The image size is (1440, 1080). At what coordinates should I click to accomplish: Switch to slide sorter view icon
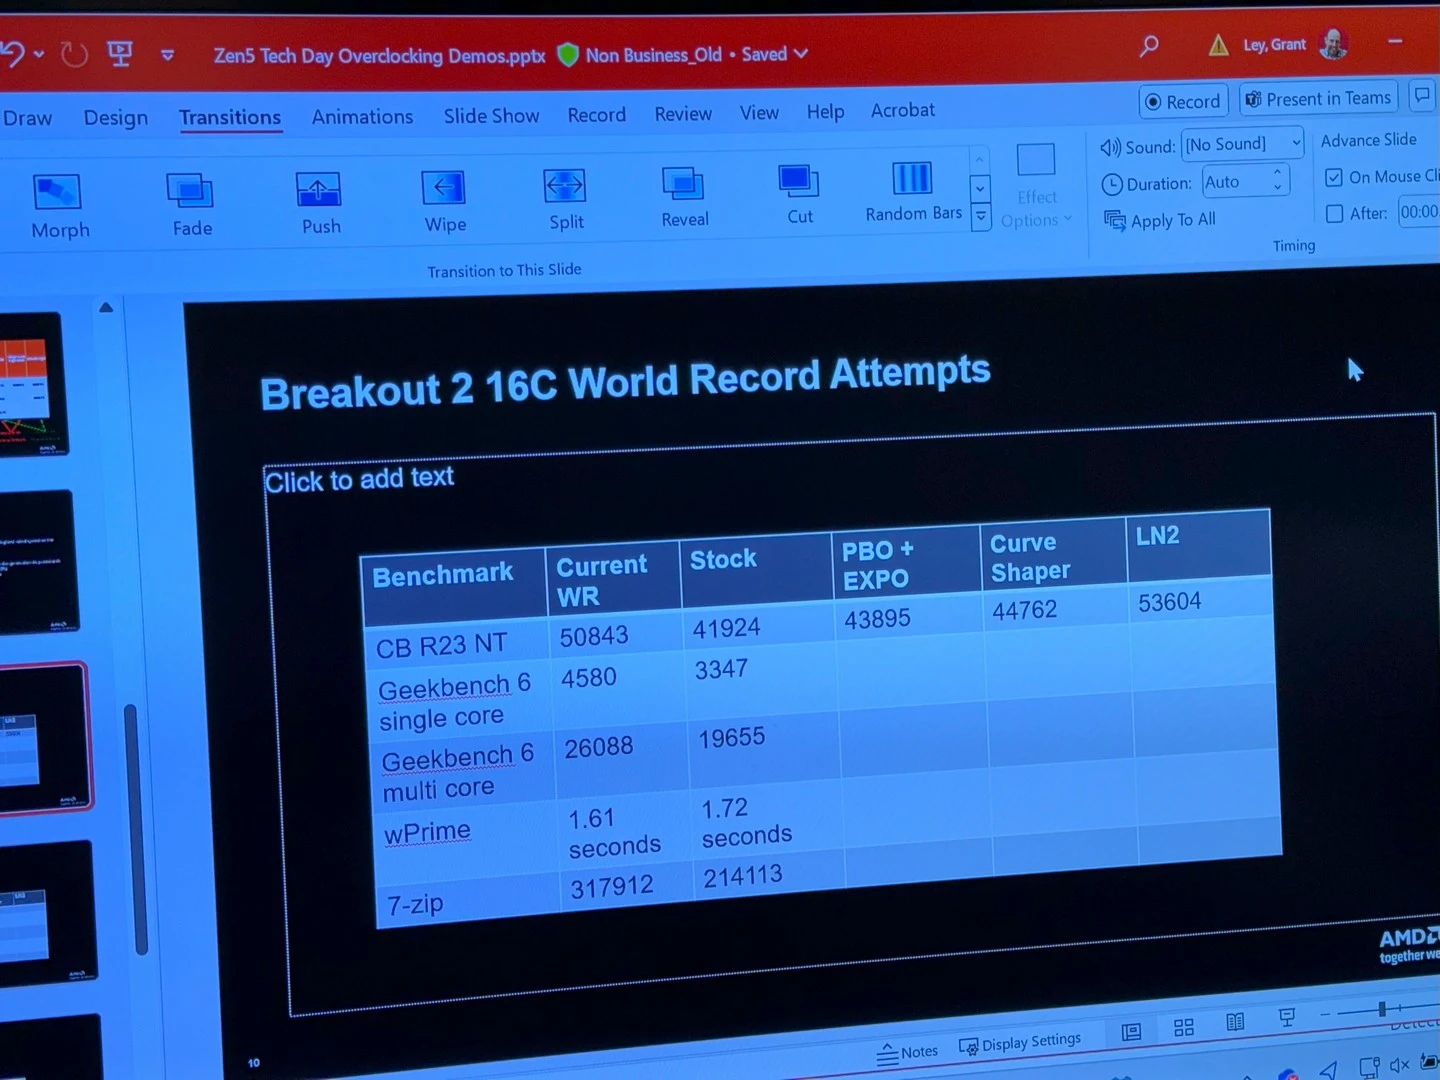(1184, 1028)
